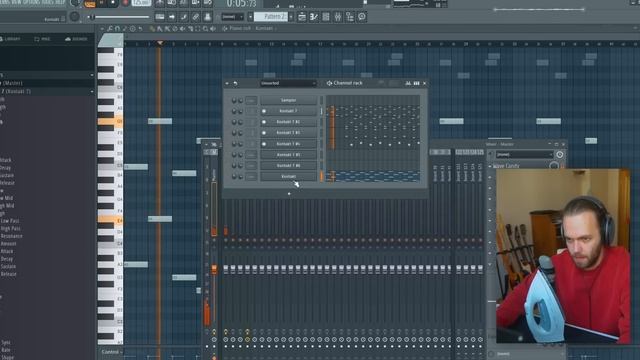The width and height of the screenshot is (640, 360).
Task: Select the Slice tool in Piano roll
Action: (x=190, y=29)
